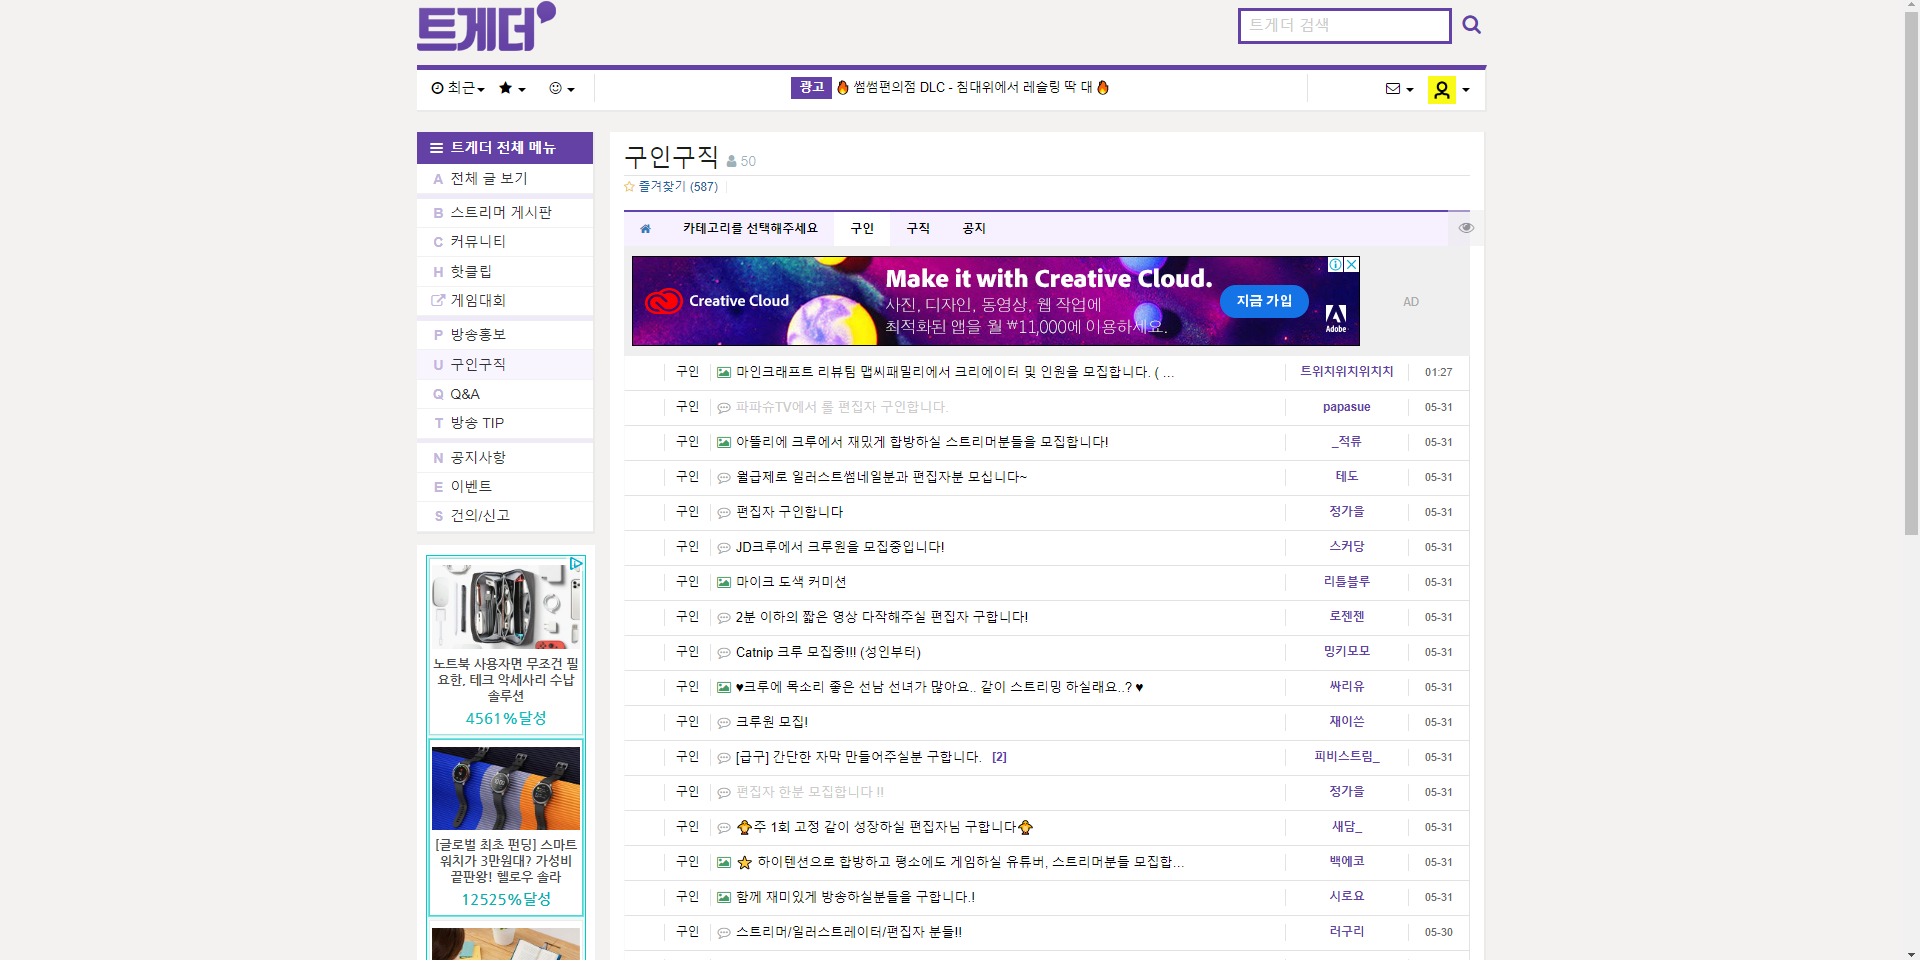
Task: Open the star favorites dropdown
Action: point(512,88)
